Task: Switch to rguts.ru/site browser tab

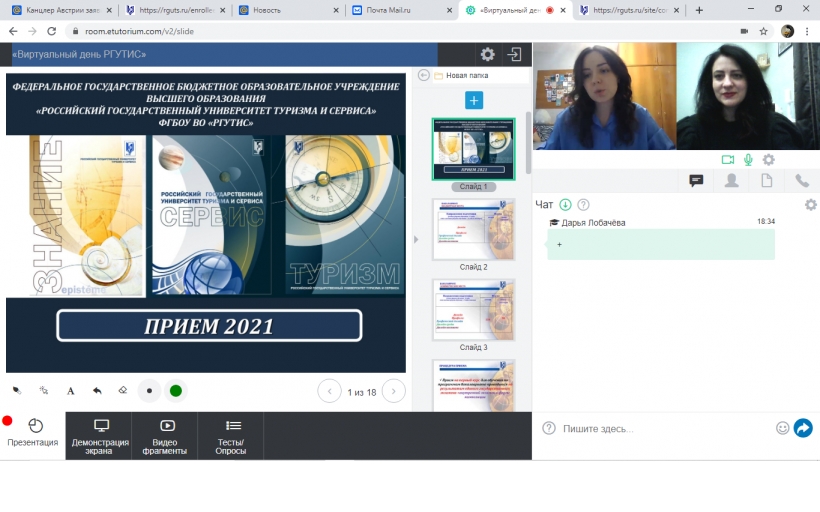Action: (630, 10)
